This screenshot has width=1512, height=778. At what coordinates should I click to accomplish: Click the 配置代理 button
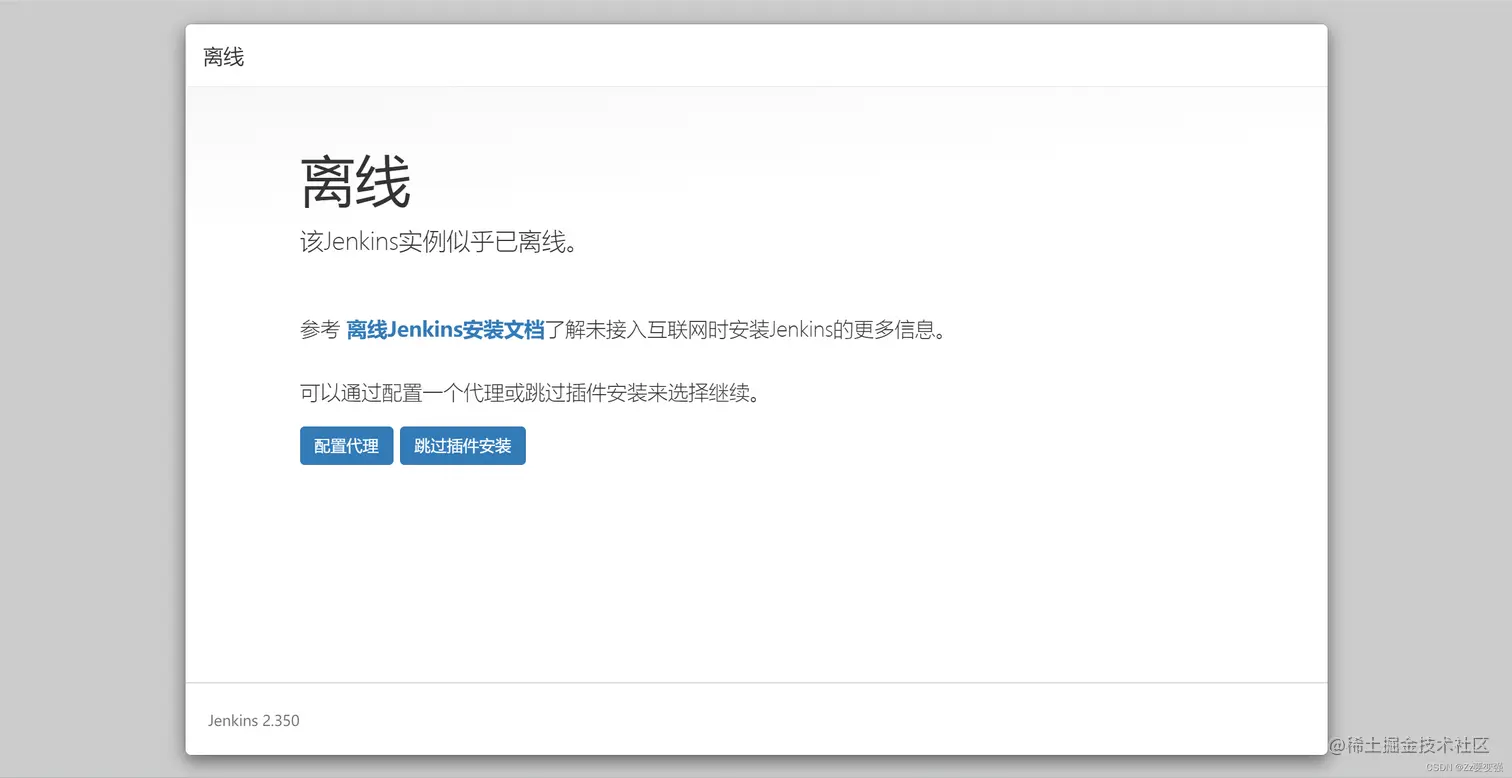coord(346,446)
